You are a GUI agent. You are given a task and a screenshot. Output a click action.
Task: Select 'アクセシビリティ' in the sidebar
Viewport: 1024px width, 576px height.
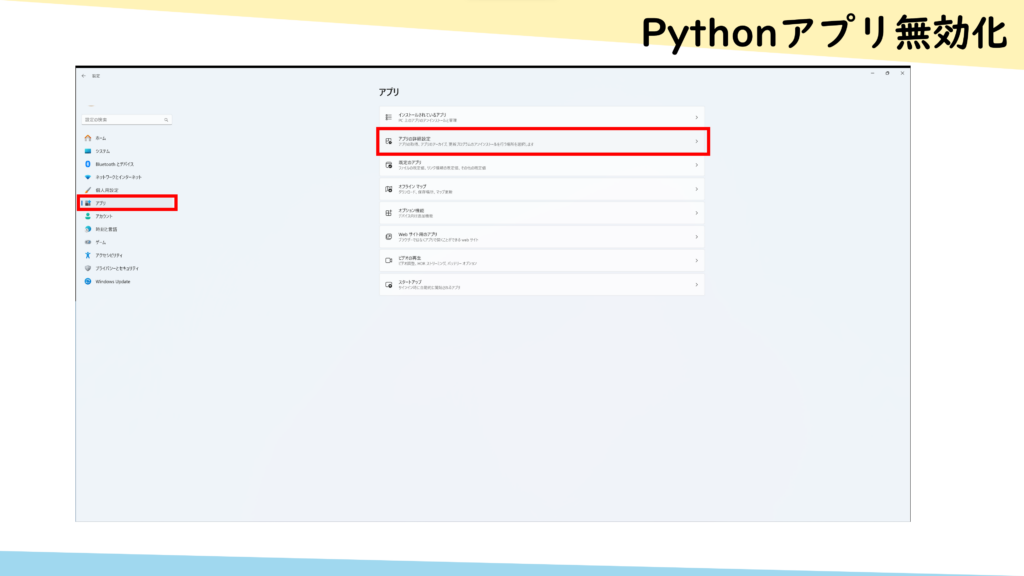click(x=127, y=255)
